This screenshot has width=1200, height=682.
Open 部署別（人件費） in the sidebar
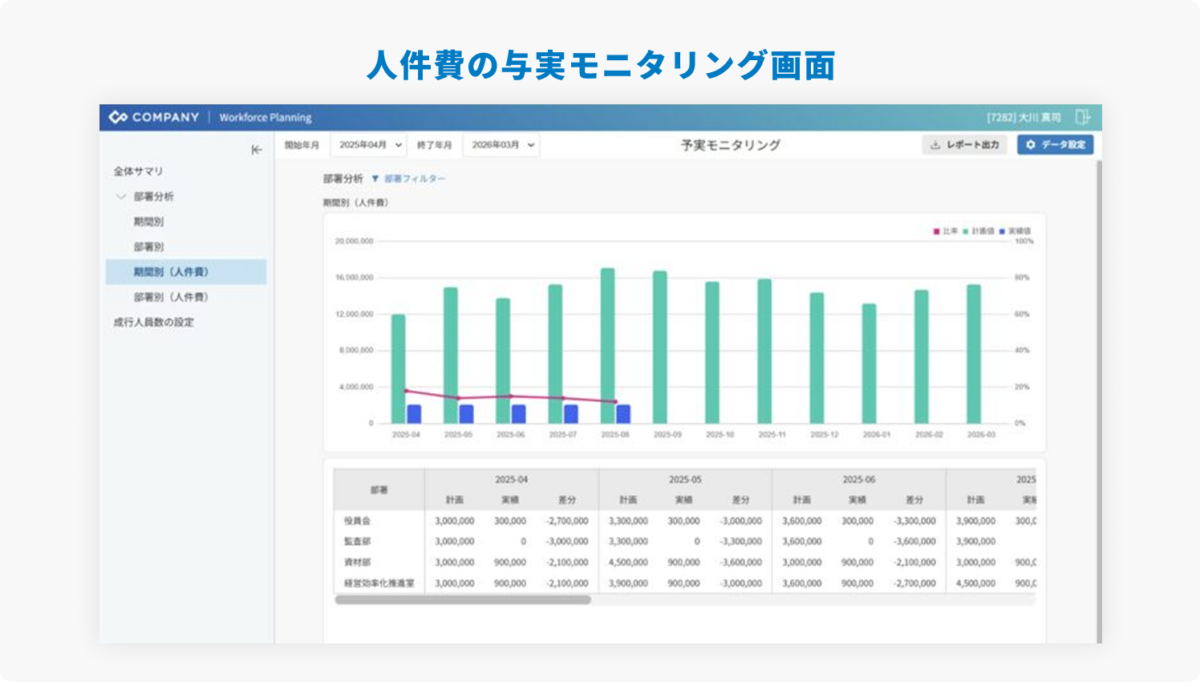(170, 297)
